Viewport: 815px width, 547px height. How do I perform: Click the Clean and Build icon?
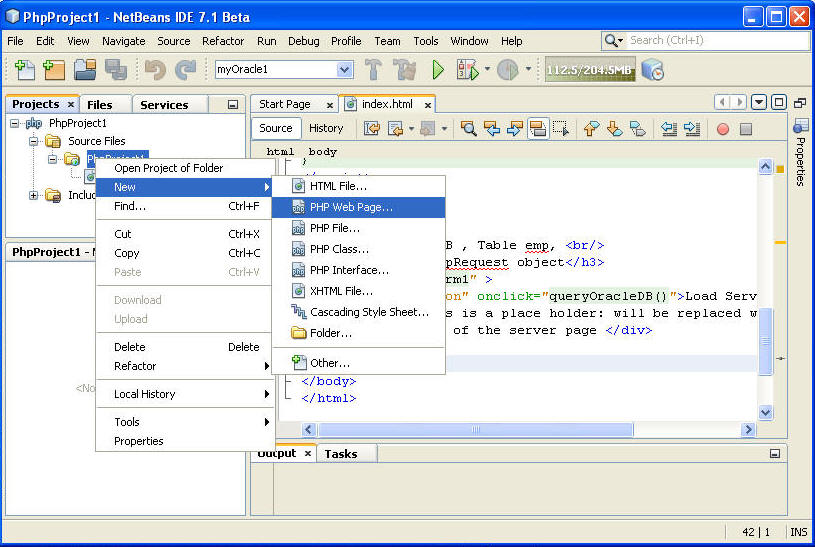tap(404, 69)
